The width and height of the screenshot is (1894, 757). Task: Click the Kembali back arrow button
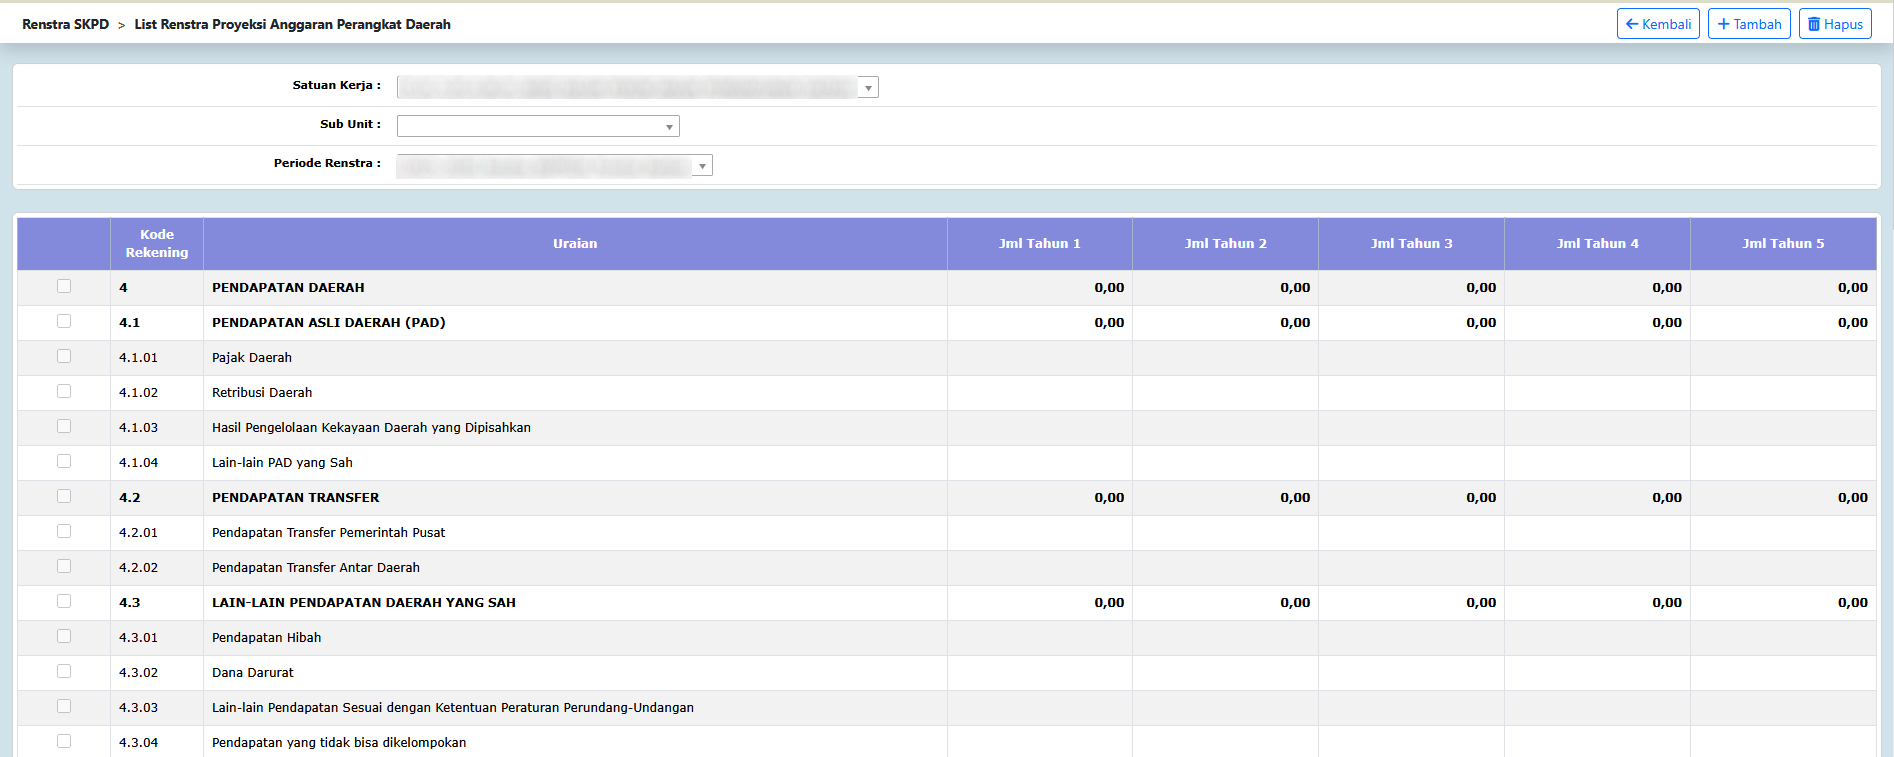coord(1657,24)
